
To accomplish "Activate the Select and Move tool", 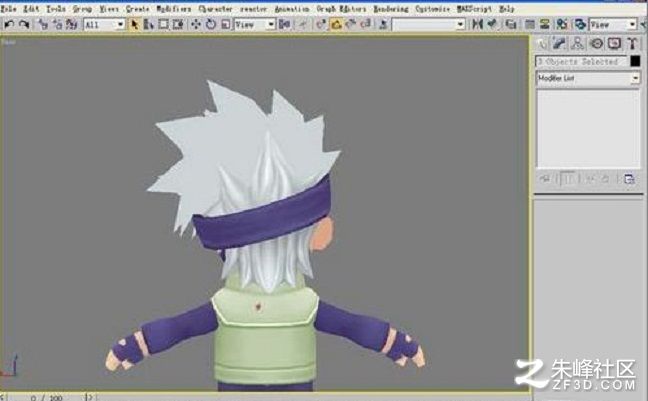I will tap(196, 25).
